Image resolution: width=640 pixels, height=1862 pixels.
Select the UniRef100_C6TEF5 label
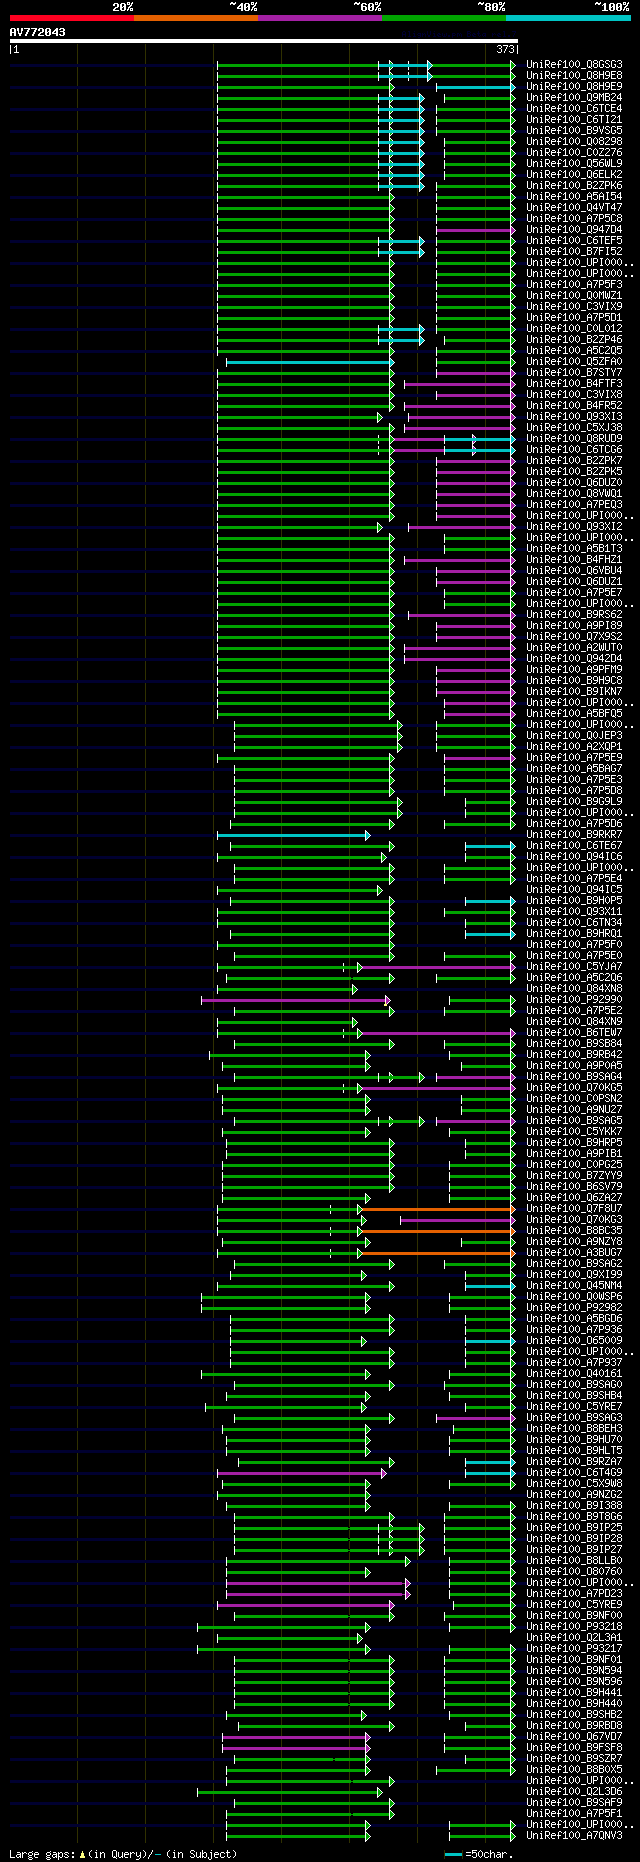click(x=574, y=241)
